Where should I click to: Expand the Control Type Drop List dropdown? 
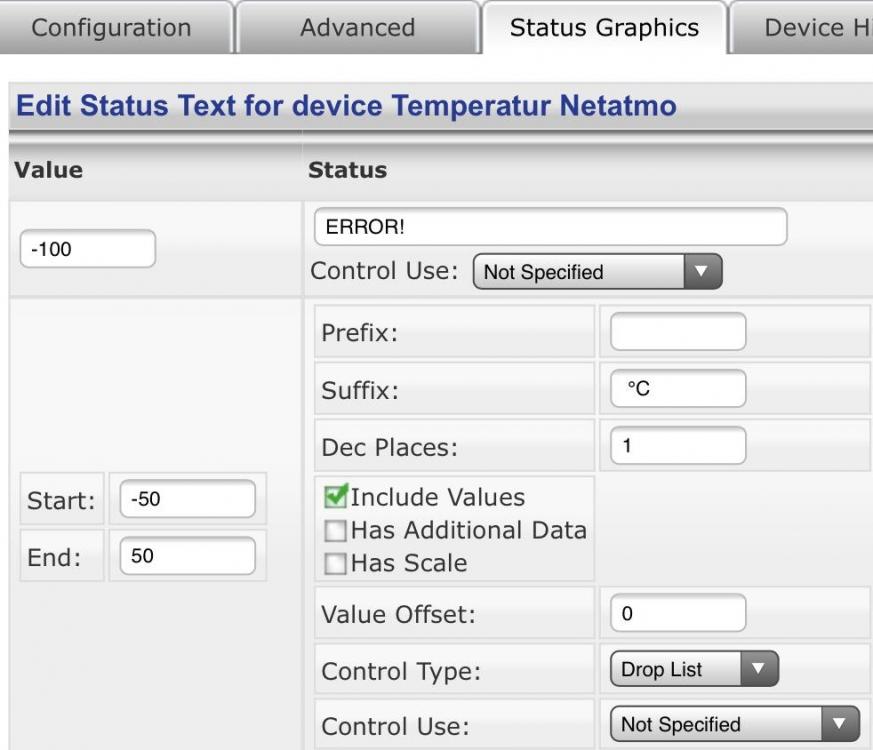(692, 670)
